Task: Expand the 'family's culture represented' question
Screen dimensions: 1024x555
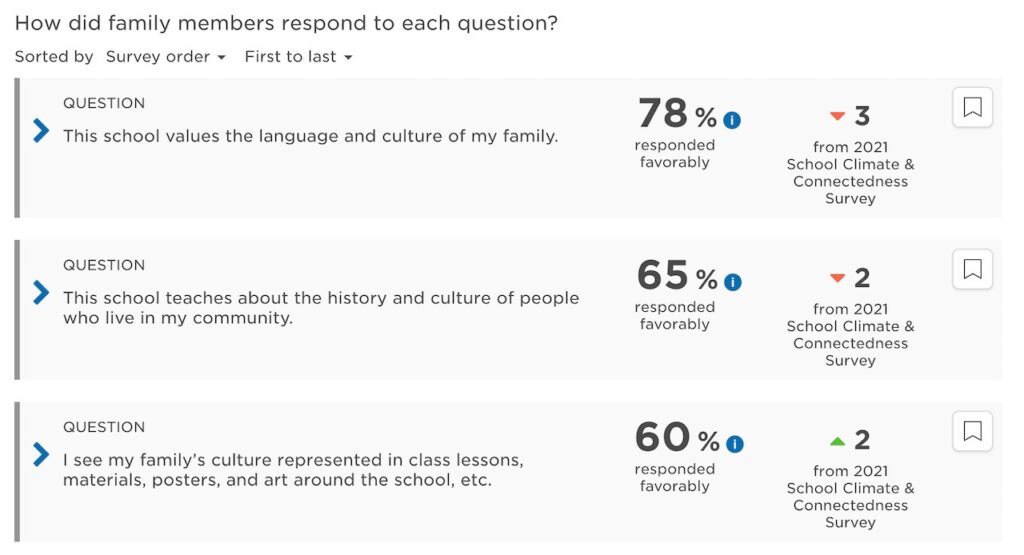Action: pos(41,454)
